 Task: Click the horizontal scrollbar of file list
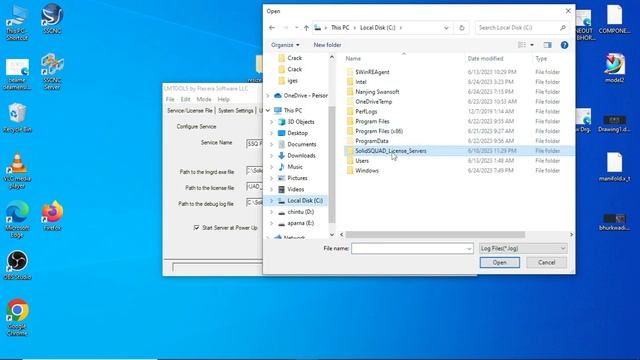pyautogui.click(x=435, y=235)
